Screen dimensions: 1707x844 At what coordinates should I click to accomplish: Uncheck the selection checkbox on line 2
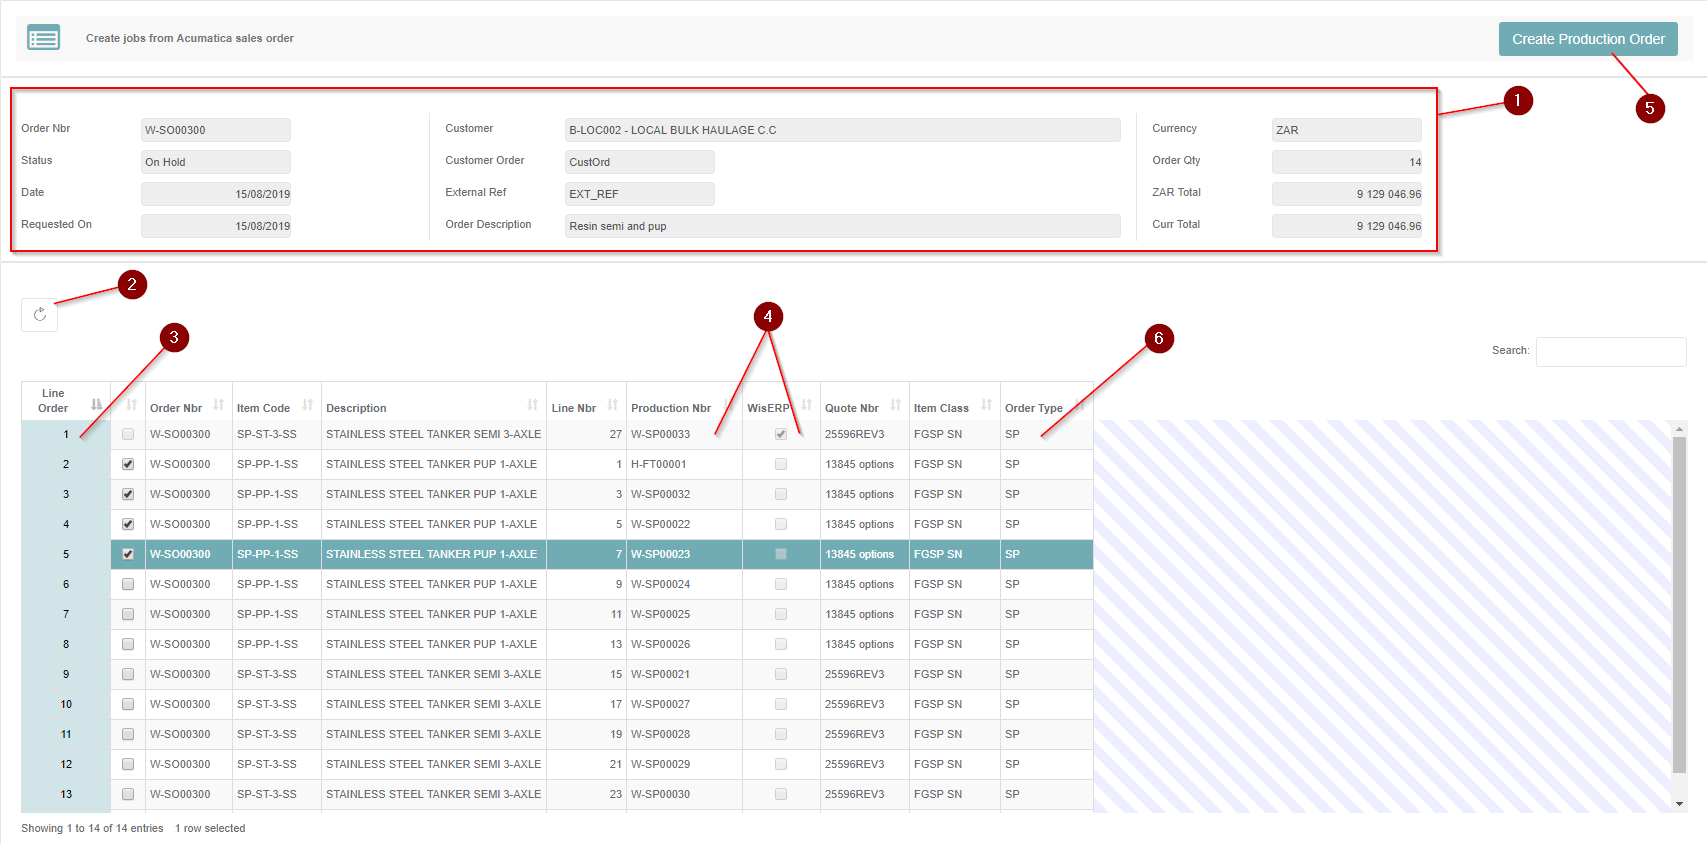128,464
